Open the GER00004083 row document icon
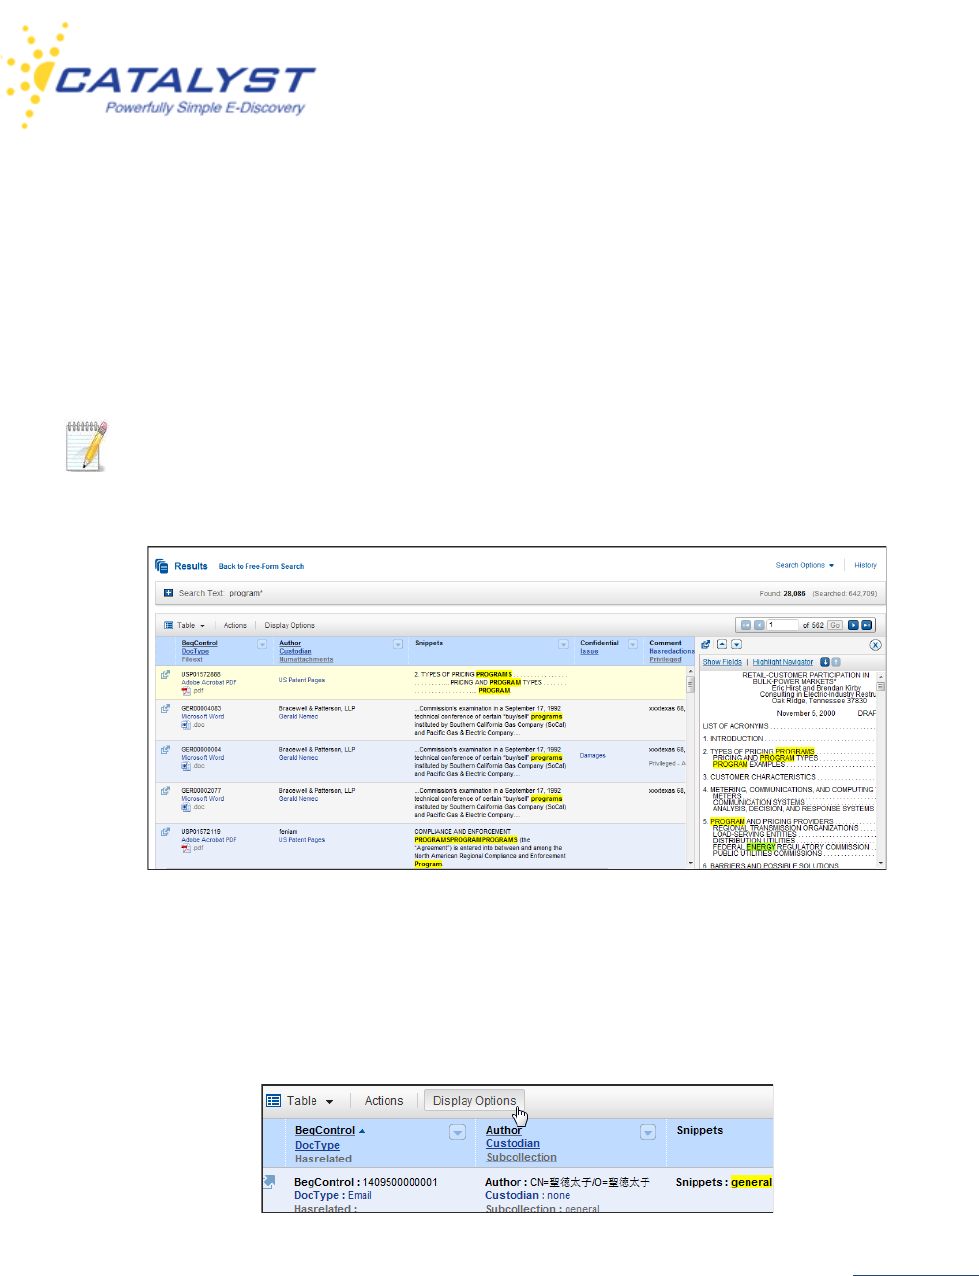Viewport: 979px width, 1276px height. click(x=166, y=709)
